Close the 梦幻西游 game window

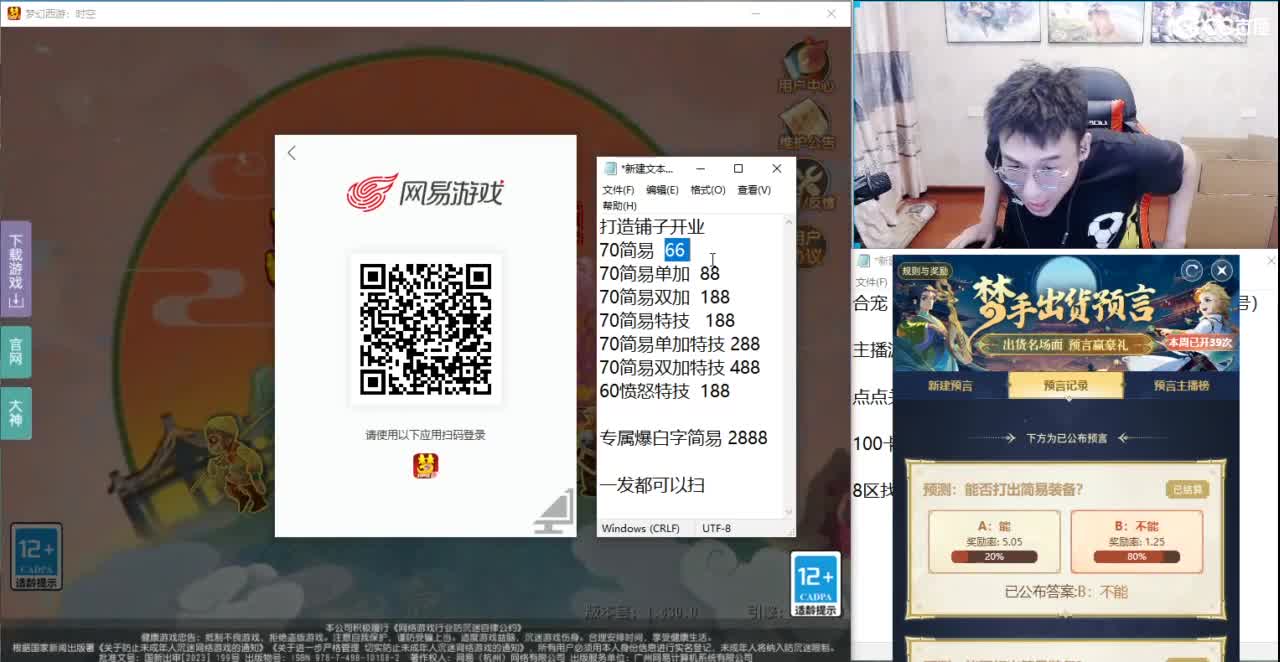(x=831, y=13)
